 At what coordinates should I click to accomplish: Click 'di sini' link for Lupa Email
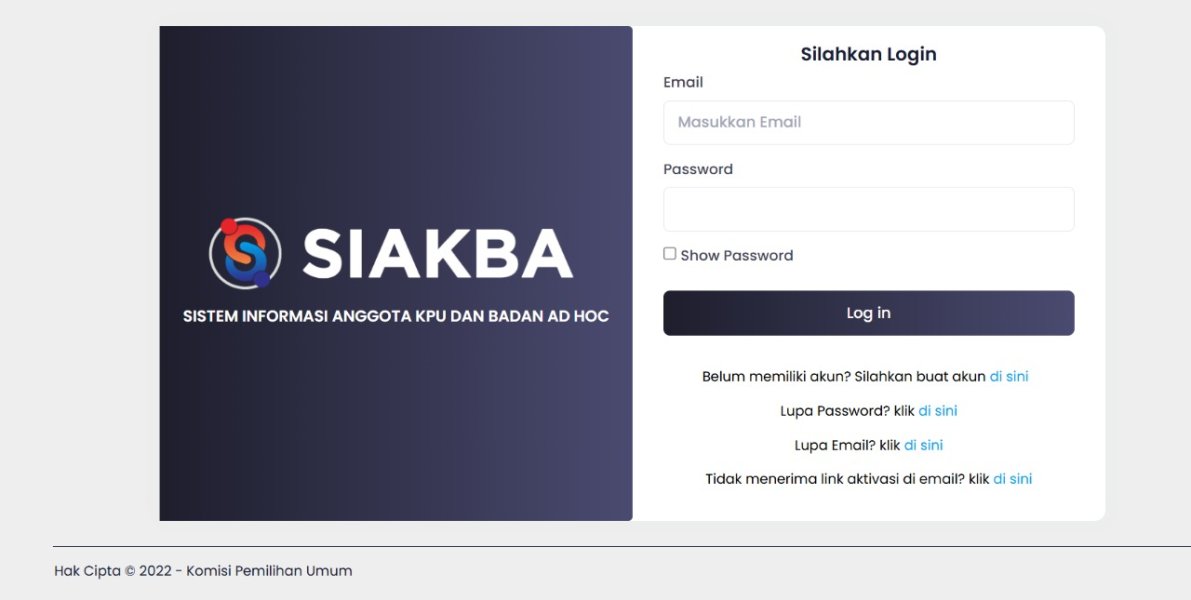pyautogui.click(x=923, y=445)
